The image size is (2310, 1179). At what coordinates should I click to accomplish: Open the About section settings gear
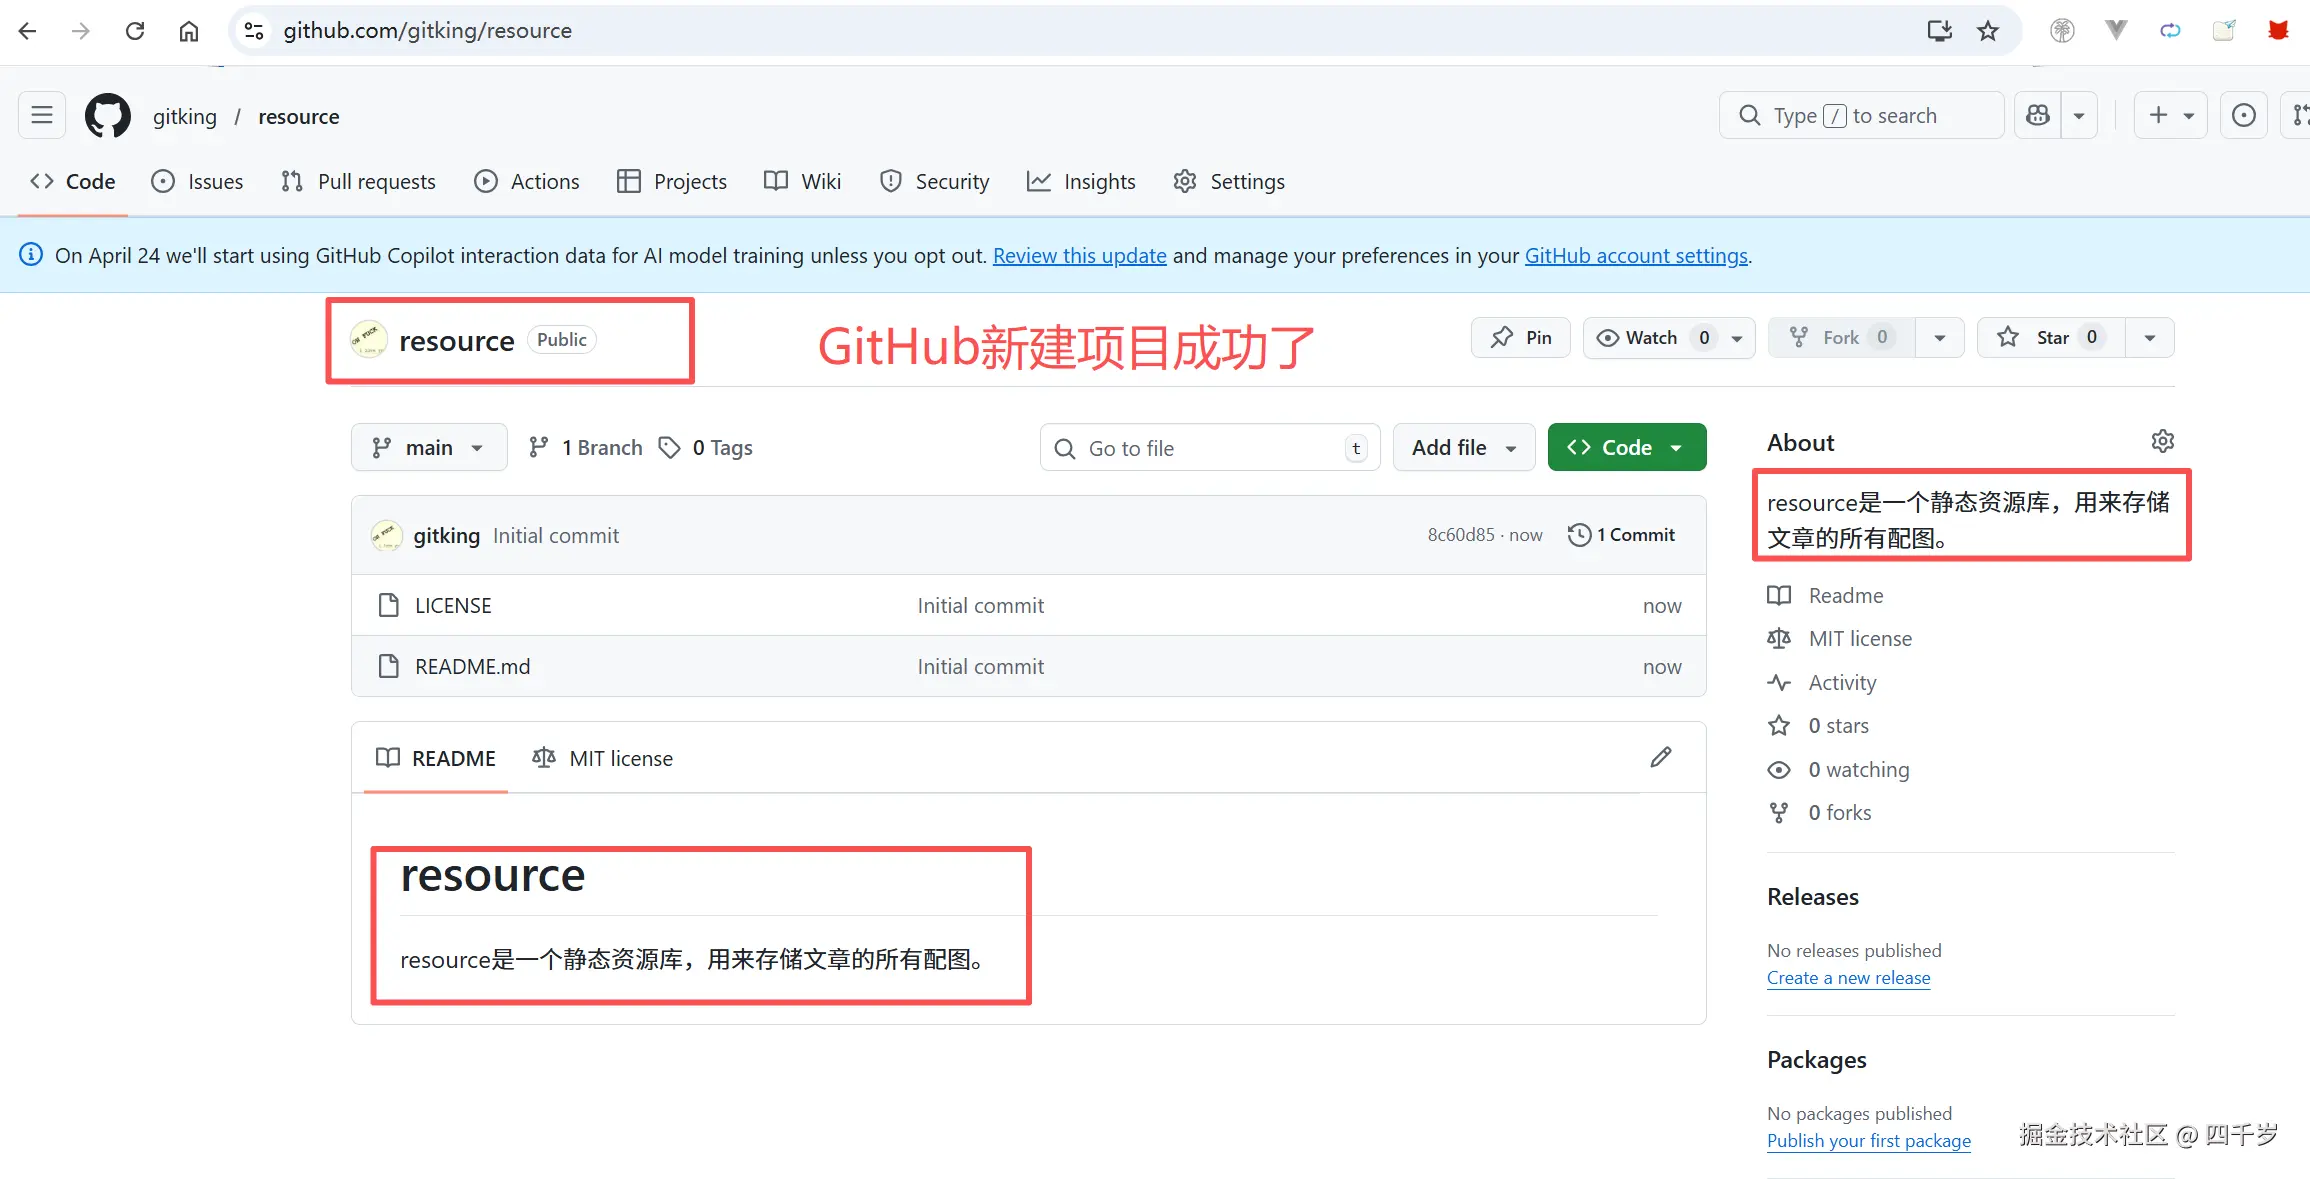pyautogui.click(x=2163, y=440)
